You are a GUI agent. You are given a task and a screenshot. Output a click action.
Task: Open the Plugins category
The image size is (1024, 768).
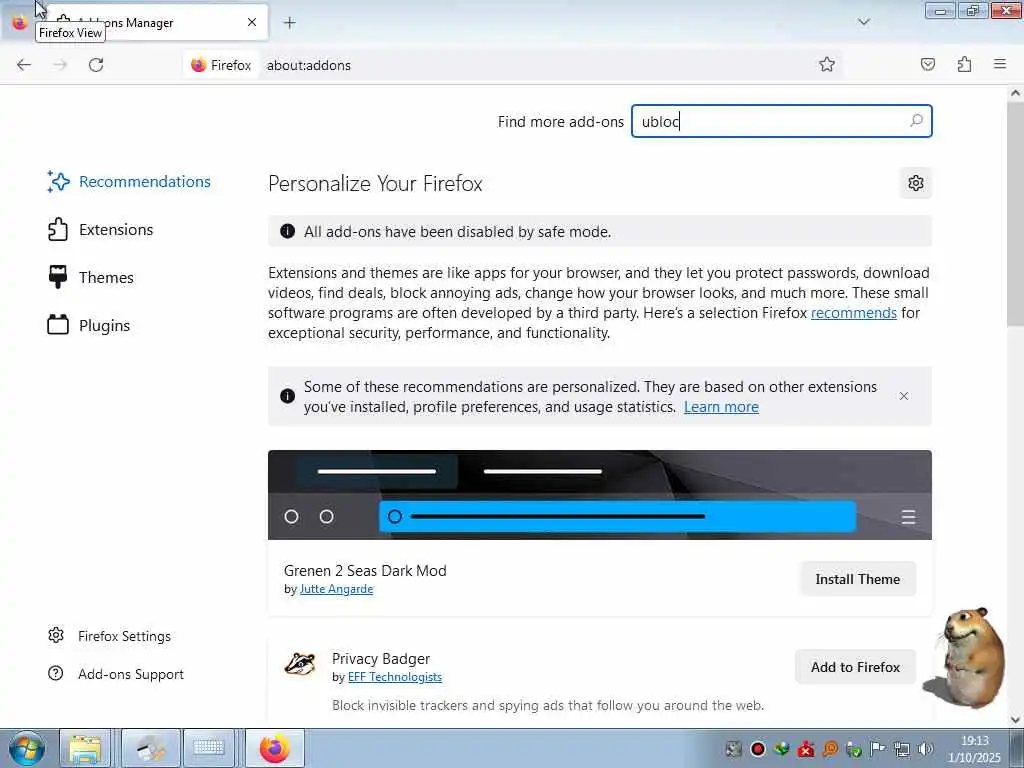point(88,325)
